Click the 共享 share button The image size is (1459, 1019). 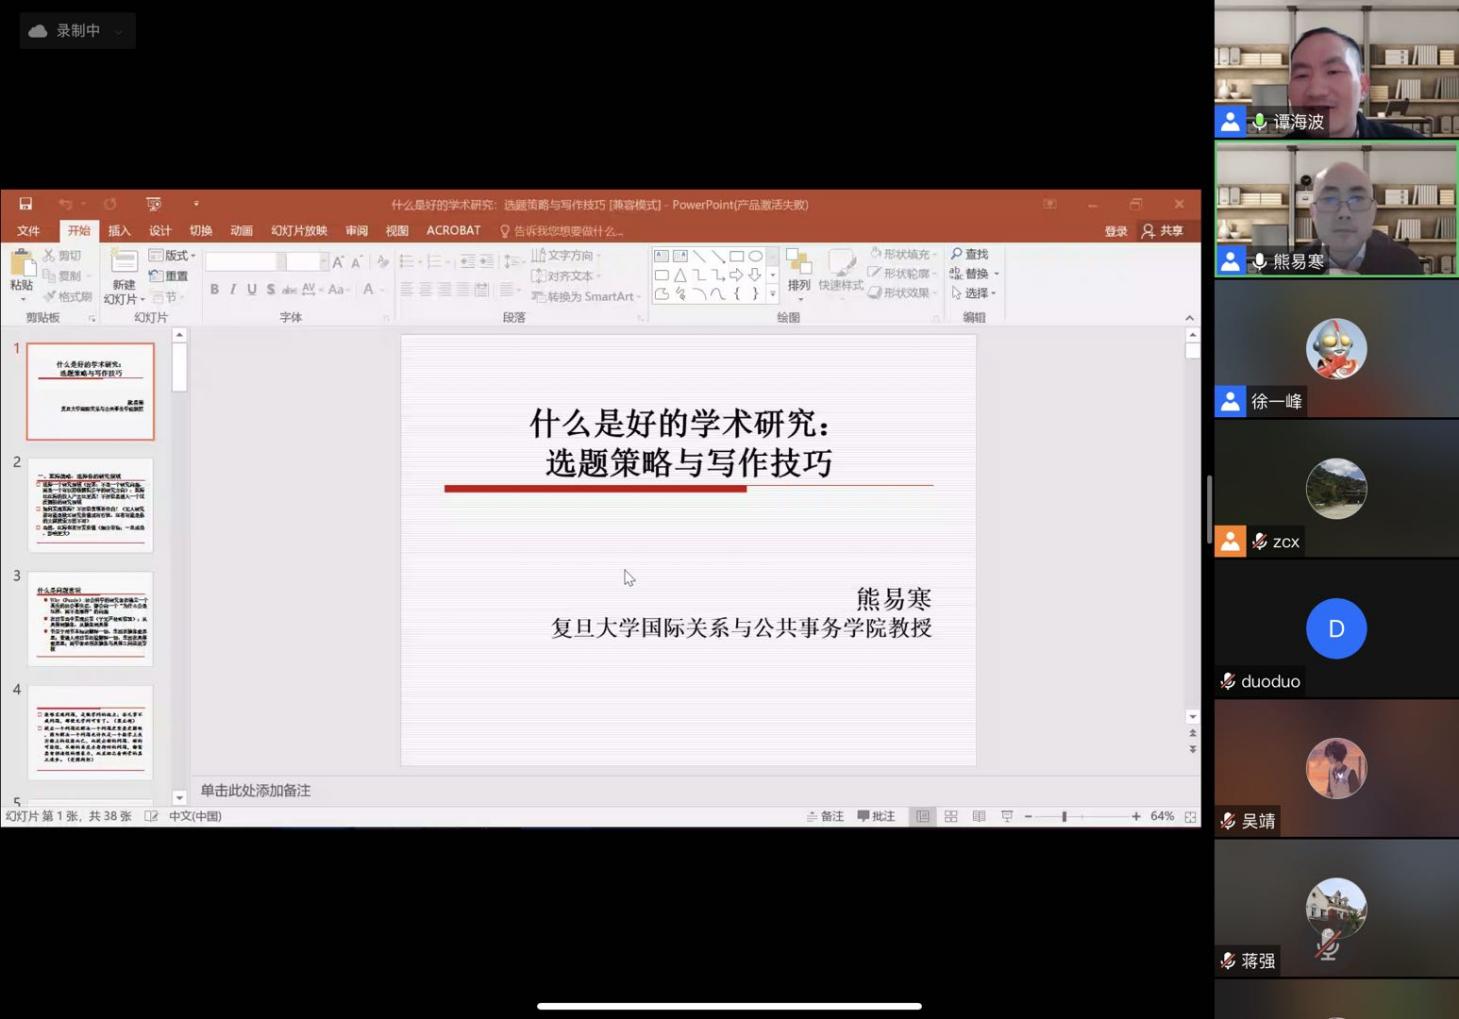tap(1163, 231)
